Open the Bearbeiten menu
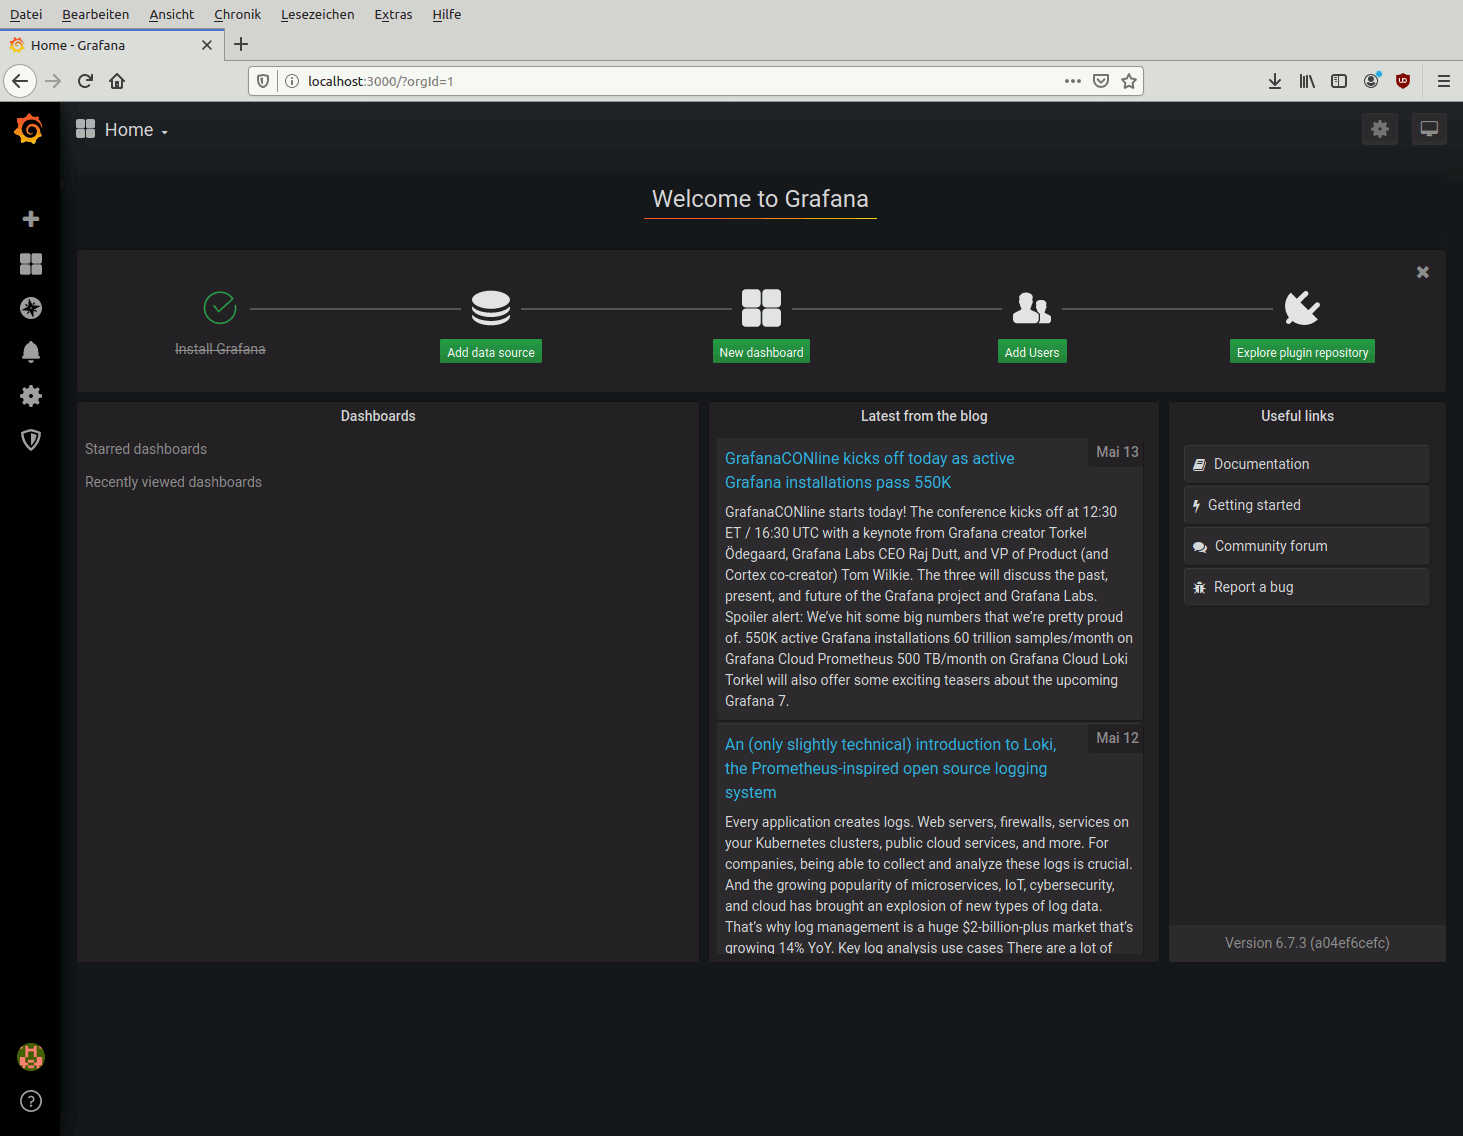The image size is (1463, 1136). pos(96,14)
